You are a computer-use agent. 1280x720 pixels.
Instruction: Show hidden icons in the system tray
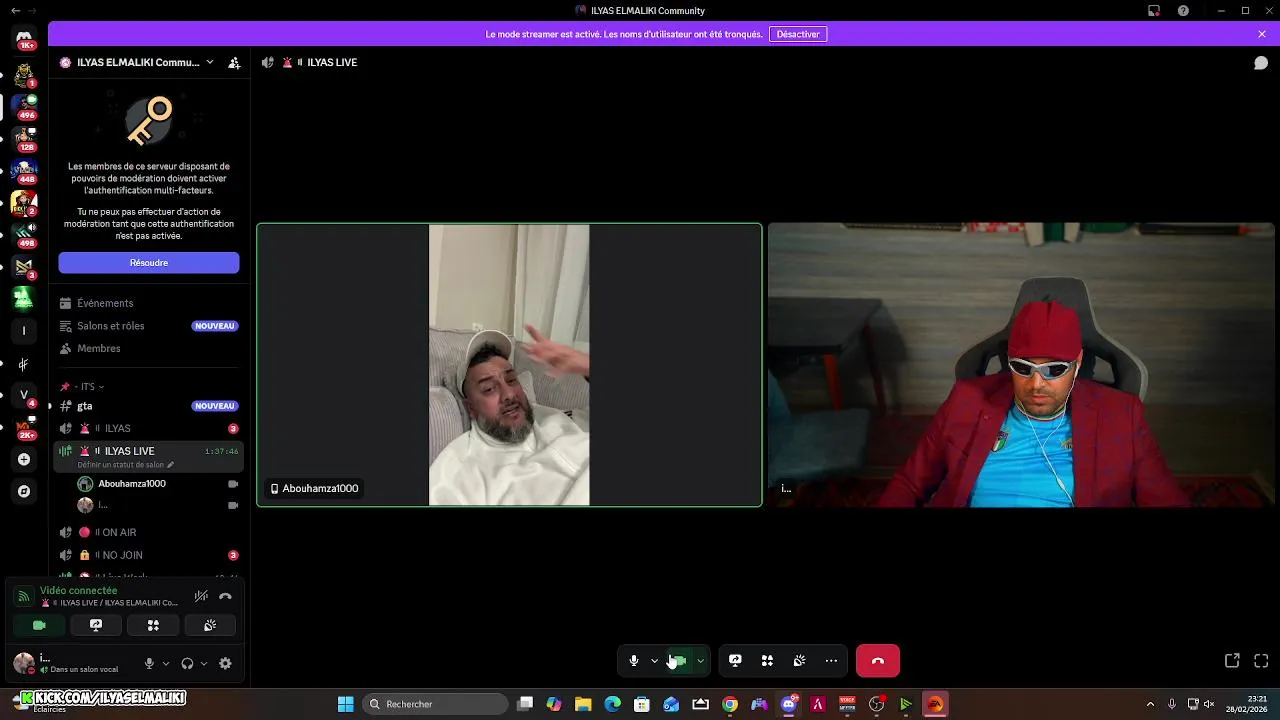(x=1150, y=704)
